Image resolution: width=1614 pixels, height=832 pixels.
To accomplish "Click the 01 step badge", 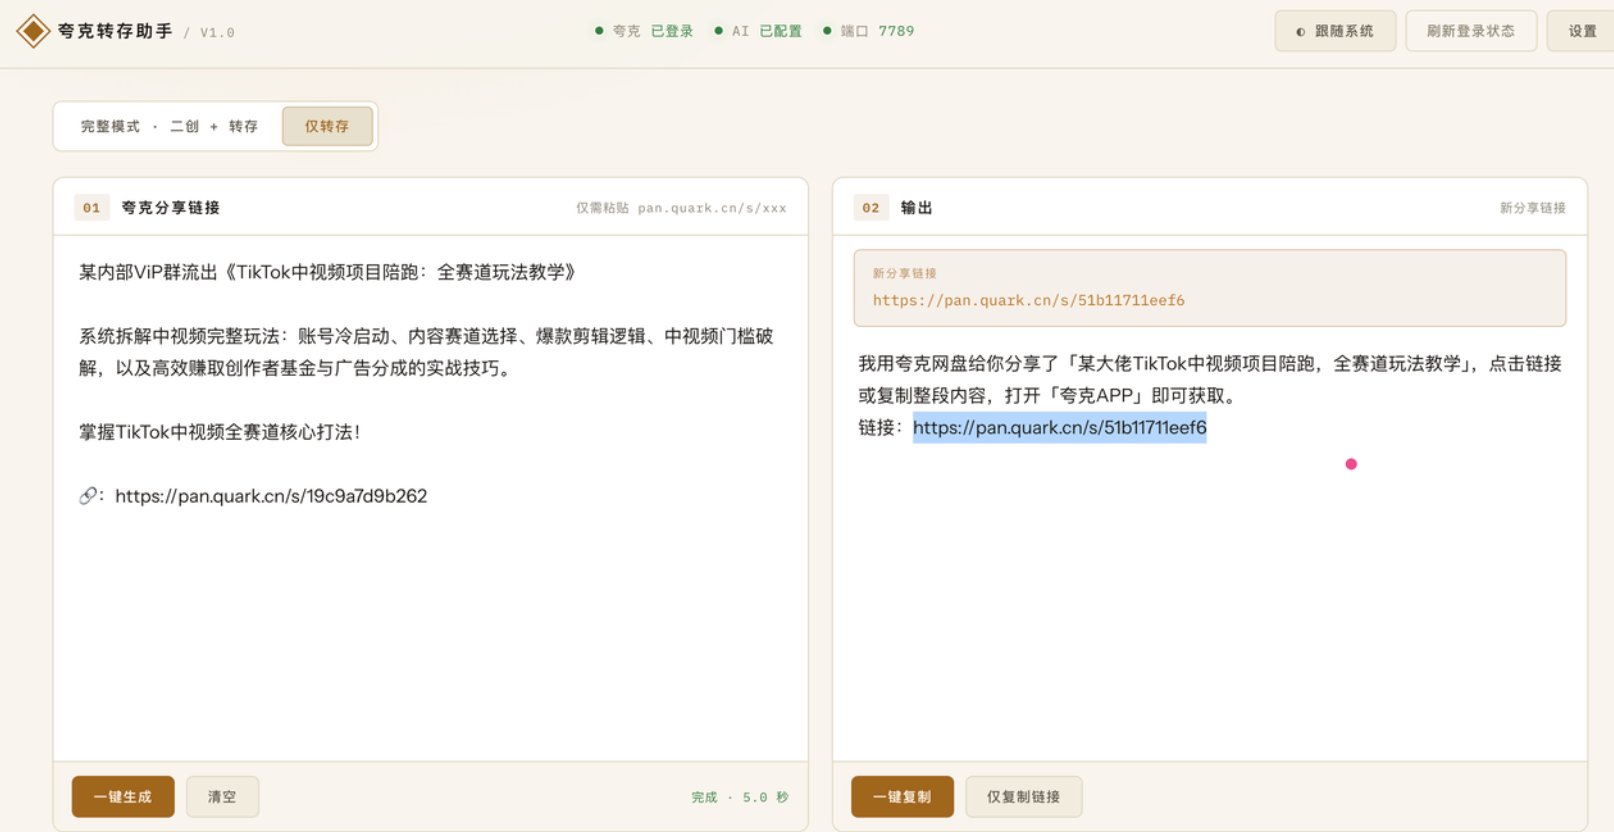I will tap(91, 208).
